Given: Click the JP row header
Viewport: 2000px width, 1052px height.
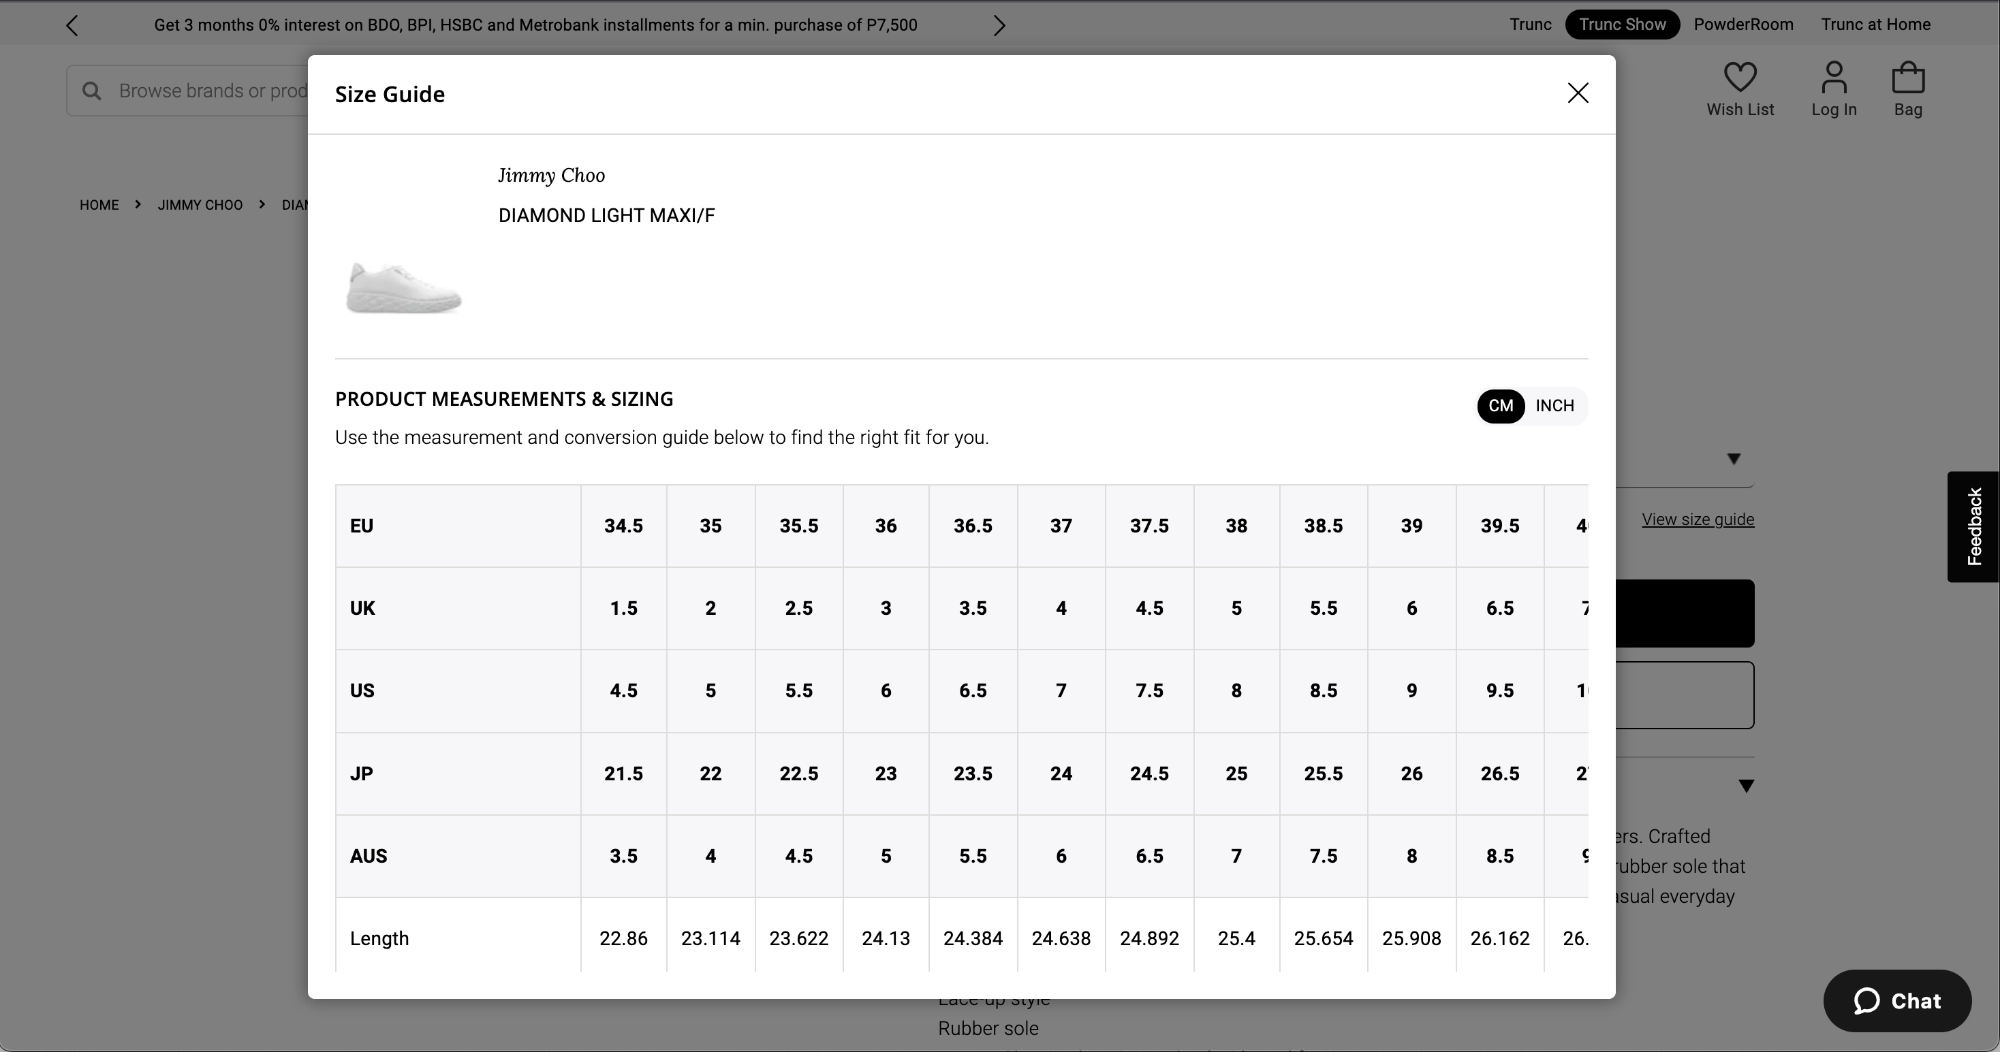Looking at the screenshot, I should (458, 773).
